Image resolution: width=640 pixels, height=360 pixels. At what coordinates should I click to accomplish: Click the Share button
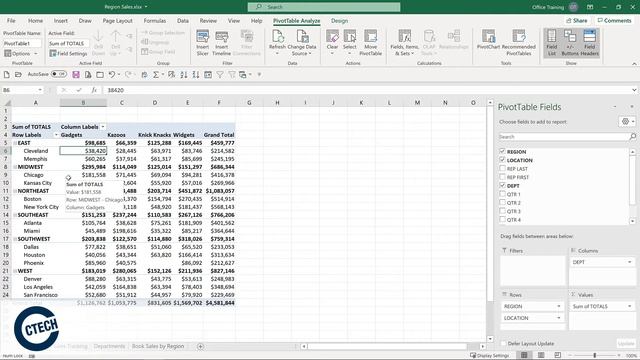577,20
